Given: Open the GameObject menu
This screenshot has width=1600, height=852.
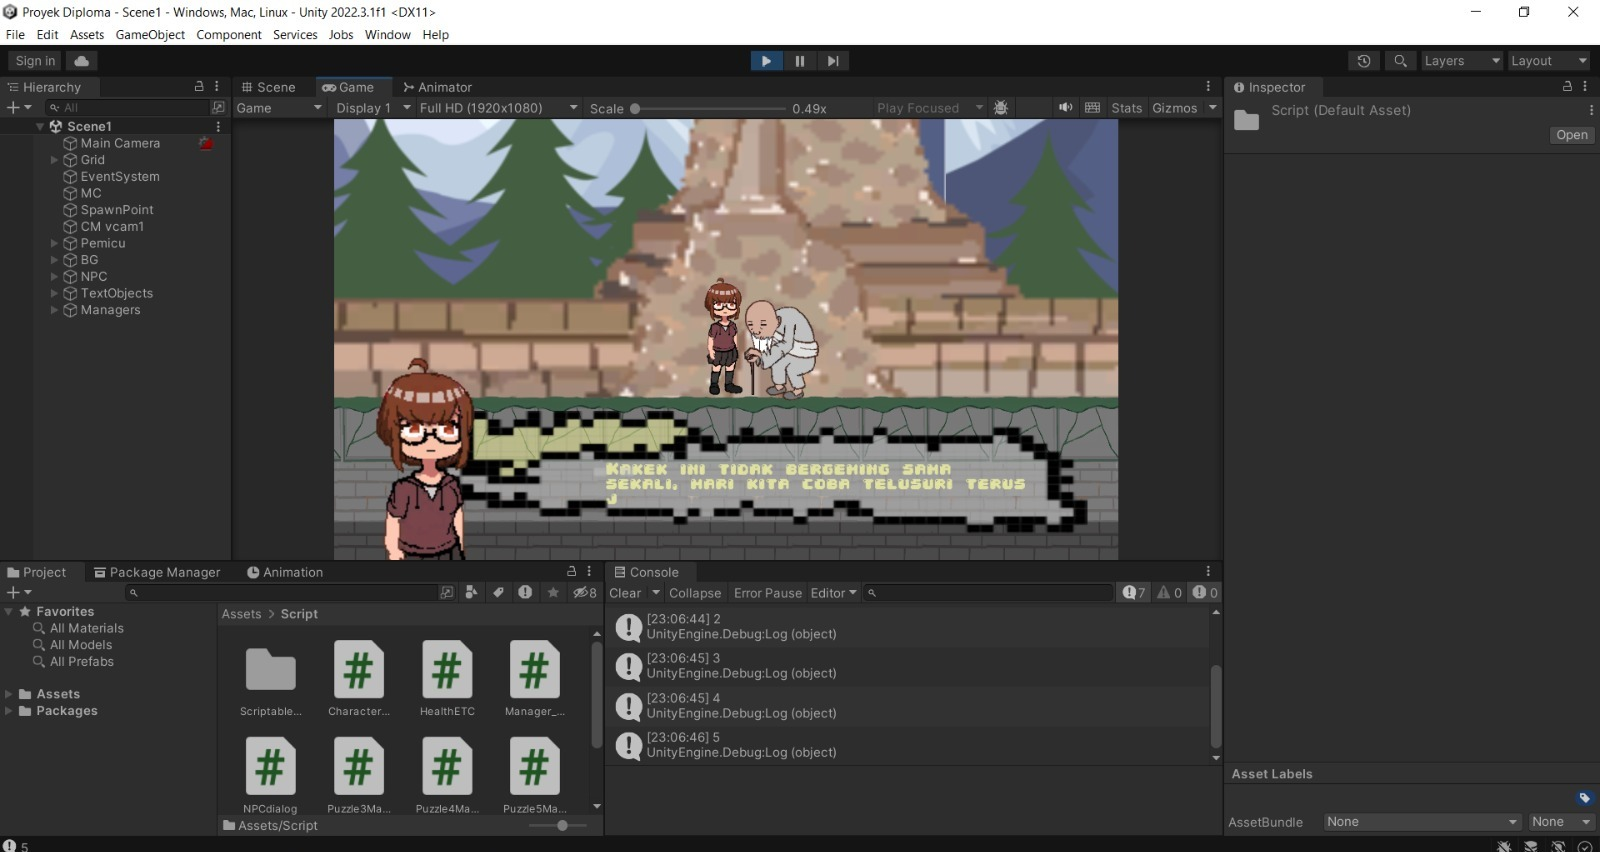Looking at the screenshot, I should point(150,34).
